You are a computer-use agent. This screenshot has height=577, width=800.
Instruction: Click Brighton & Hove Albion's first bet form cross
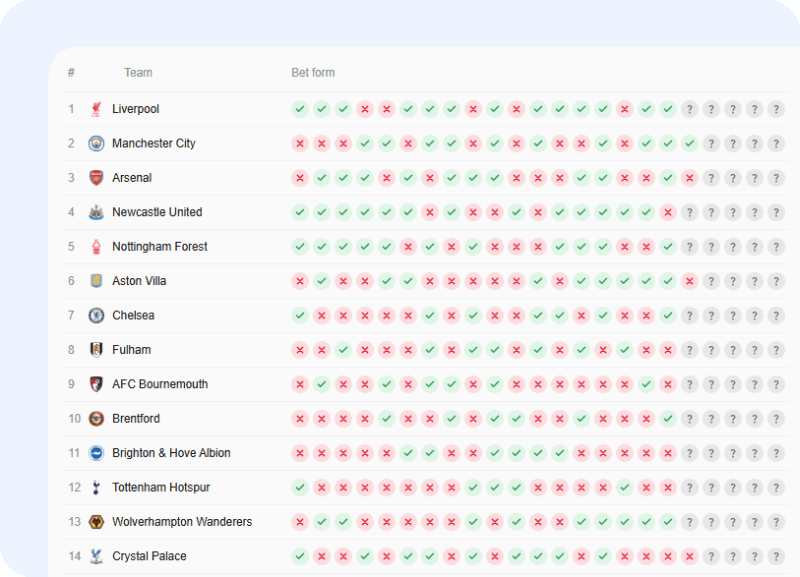(x=300, y=453)
